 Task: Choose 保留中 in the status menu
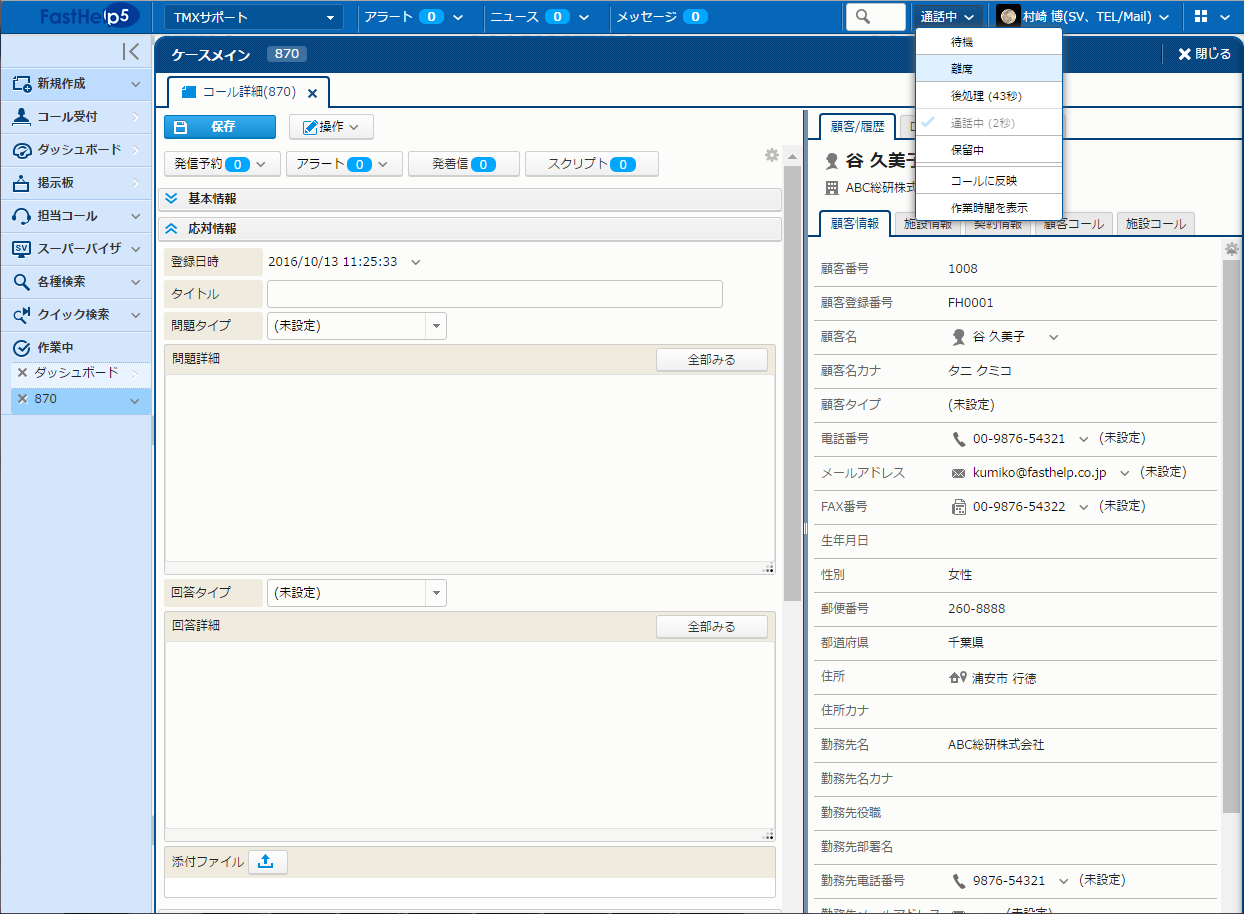[x=967, y=150]
